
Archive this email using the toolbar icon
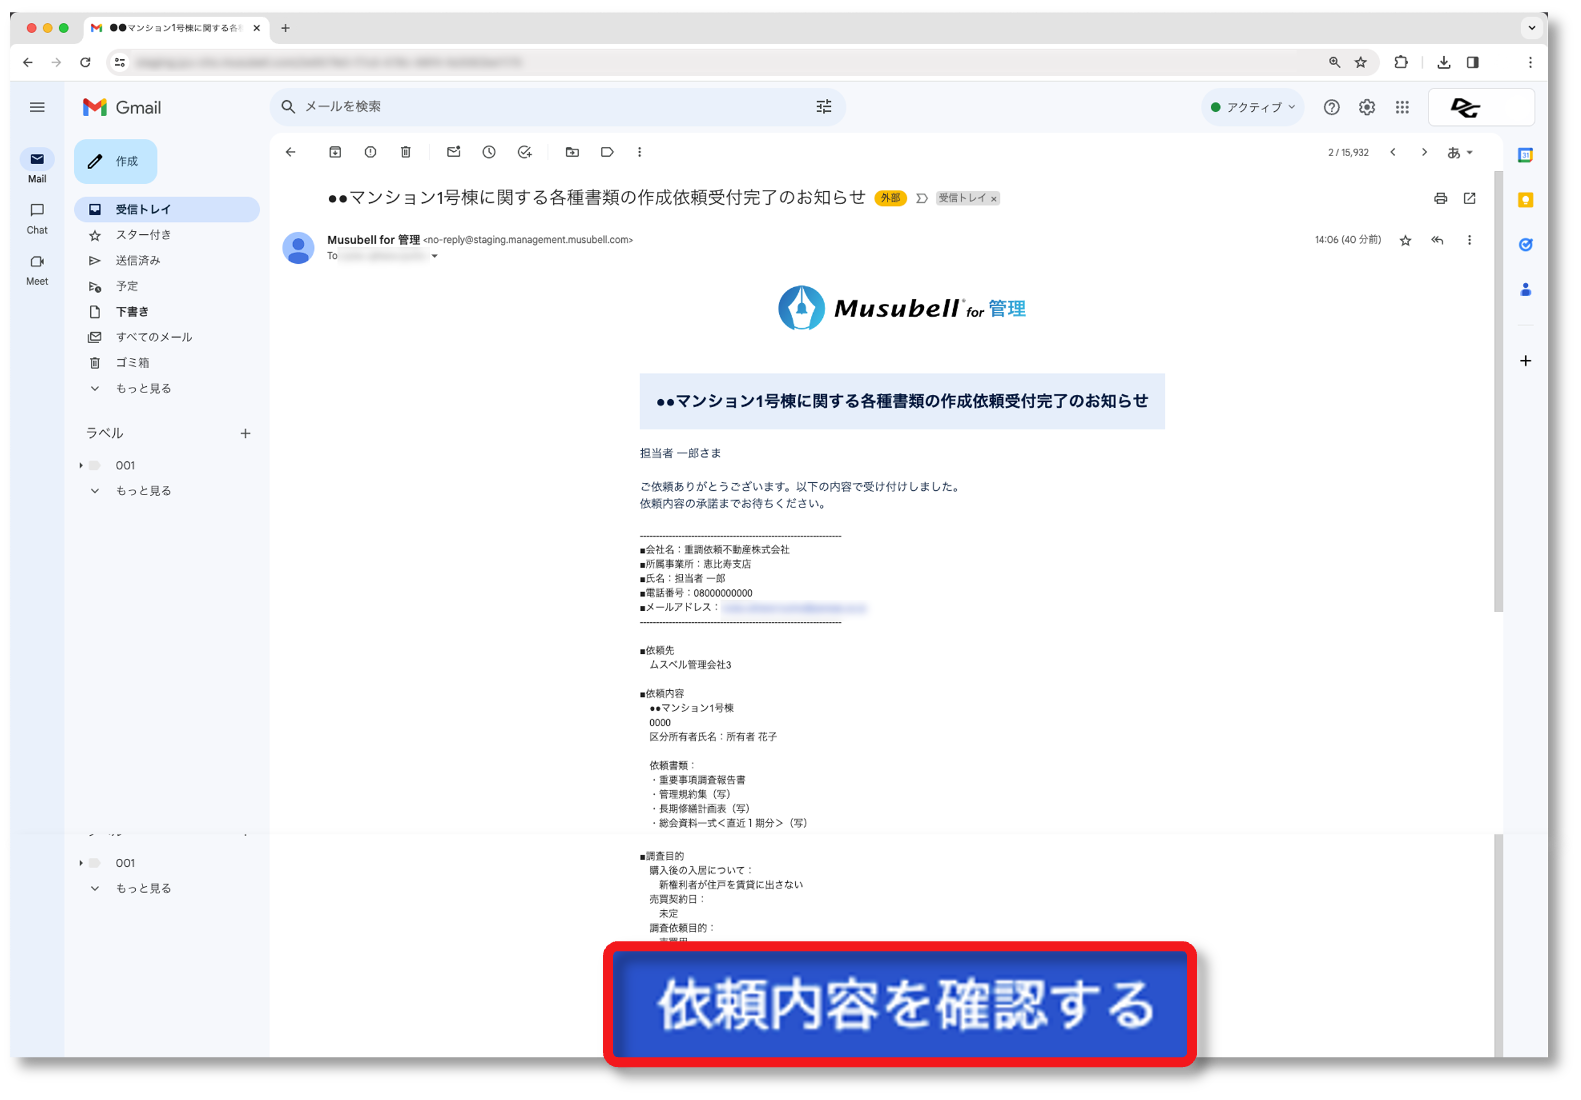pos(335,152)
